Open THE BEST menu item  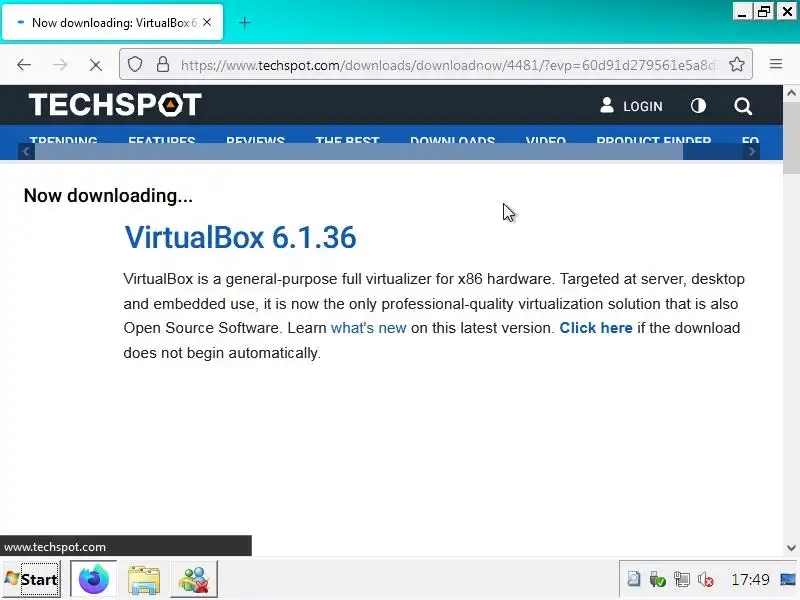click(347, 139)
